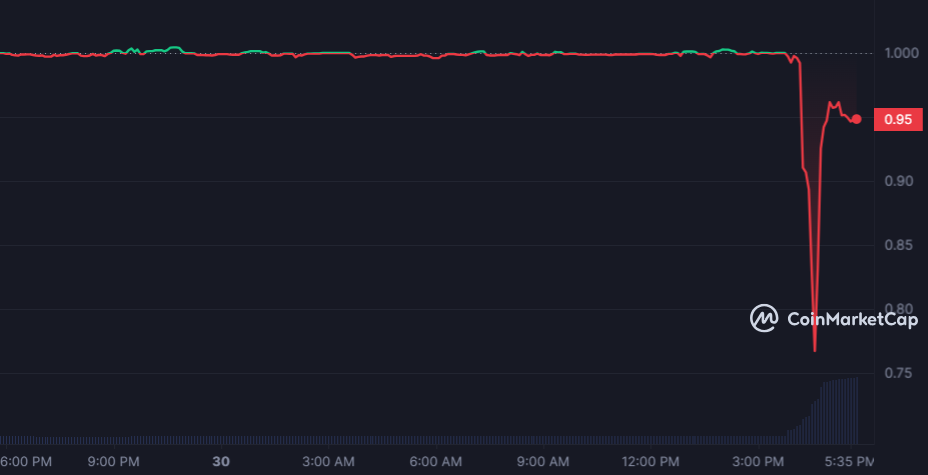
Task: Click the tall volume bars at bottom right
Action: pyautogui.click(x=838, y=410)
